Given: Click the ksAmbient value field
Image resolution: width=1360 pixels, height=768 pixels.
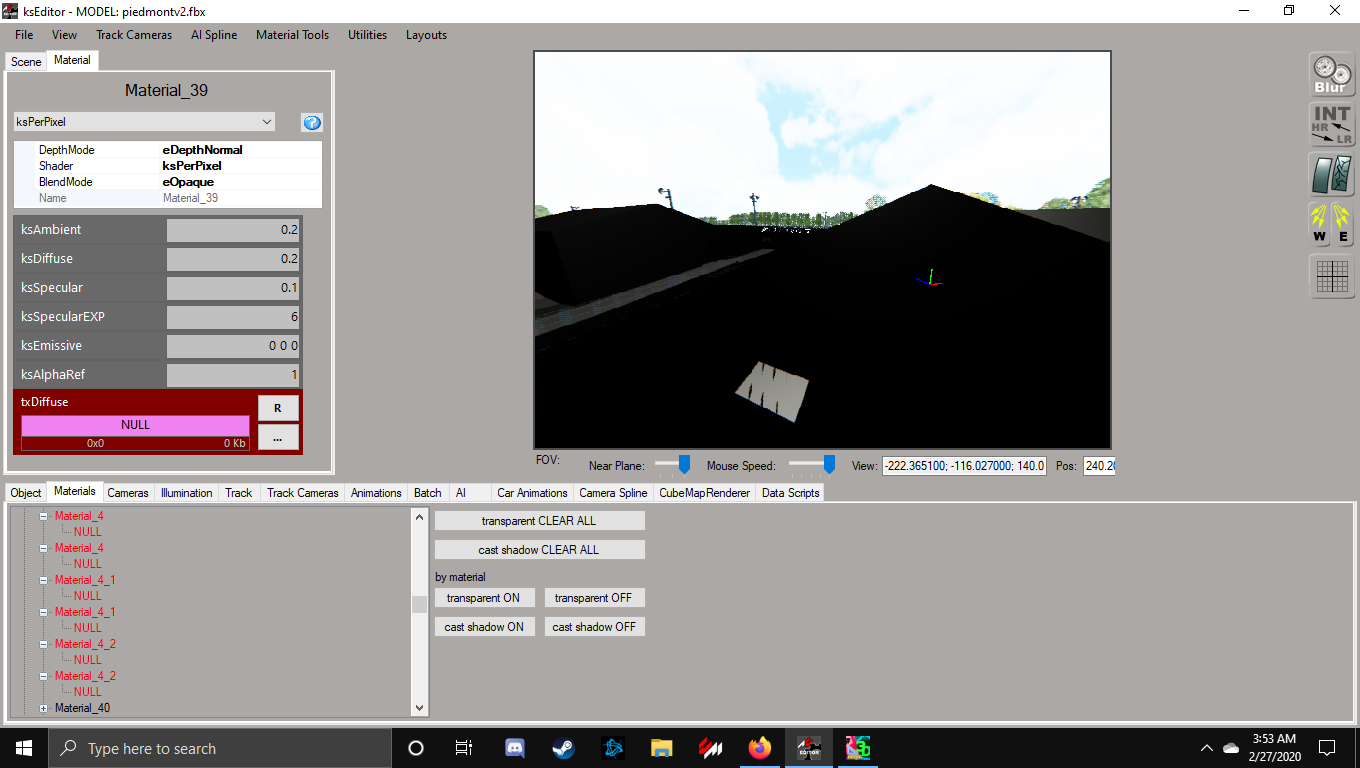Looking at the screenshot, I should tap(233, 230).
